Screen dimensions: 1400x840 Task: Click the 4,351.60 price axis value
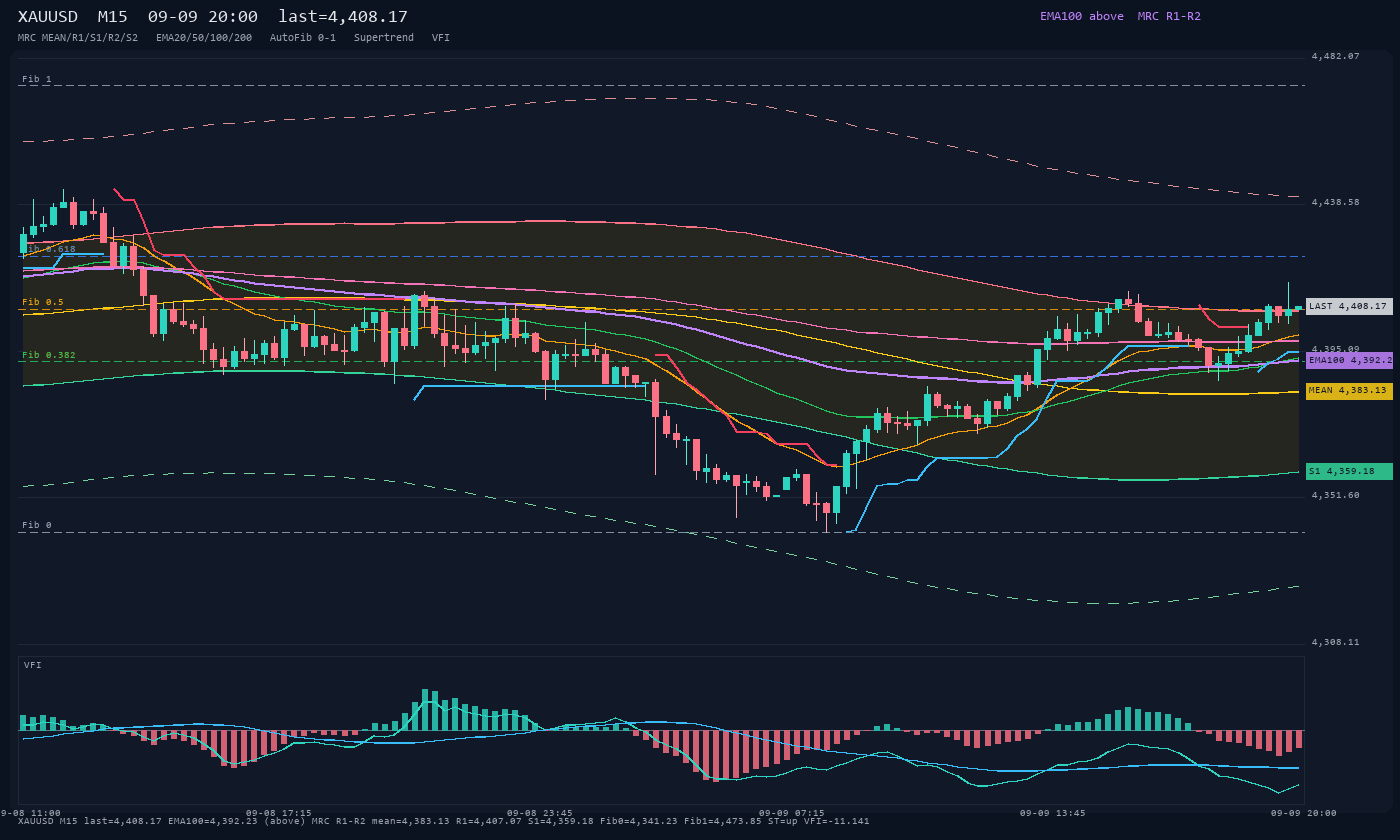(1336, 495)
